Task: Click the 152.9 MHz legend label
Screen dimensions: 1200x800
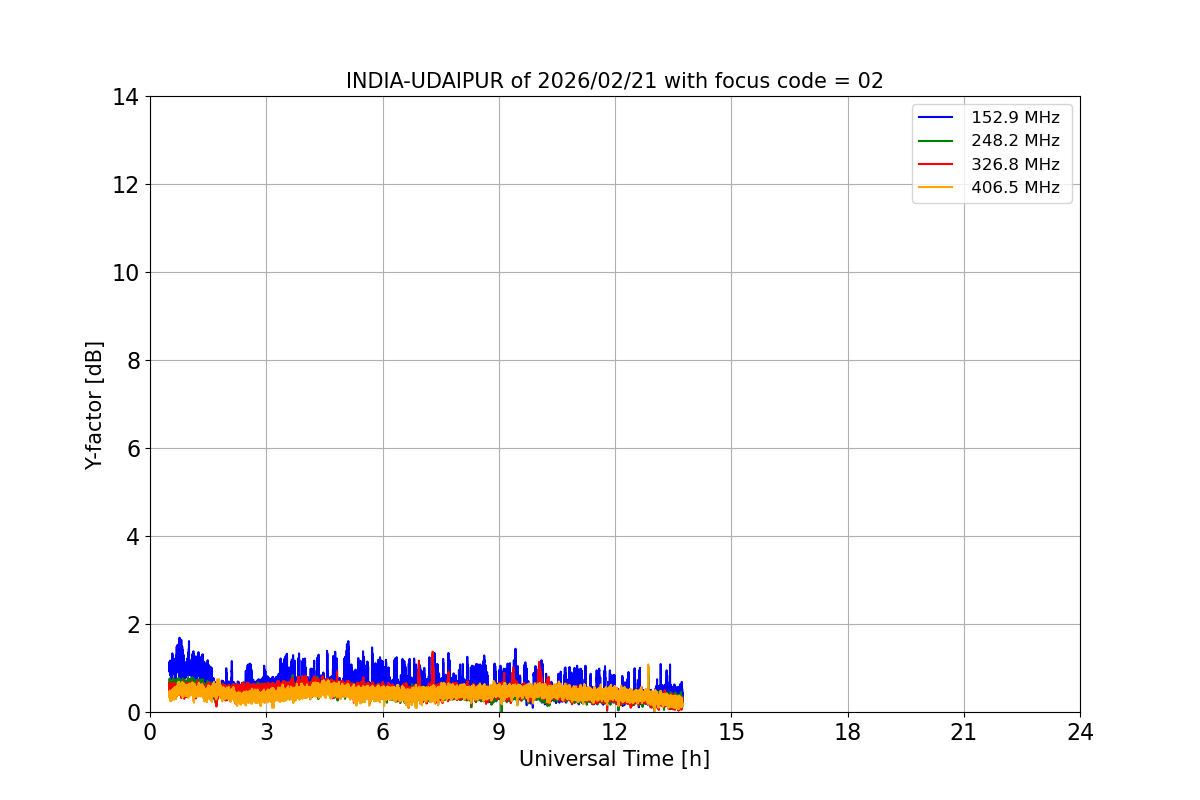Action: coord(1015,118)
